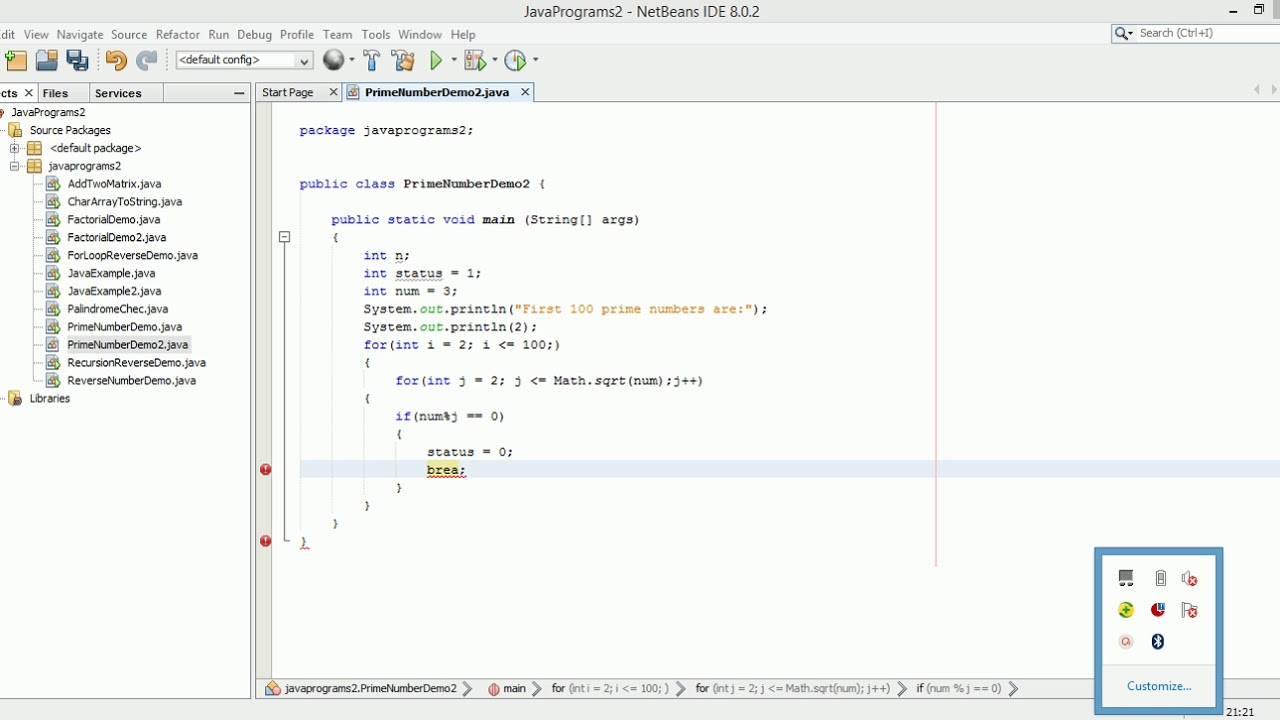Click the globe browser icon in toolbar
This screenshot has height=720, width=1280.
pos(333,60)
